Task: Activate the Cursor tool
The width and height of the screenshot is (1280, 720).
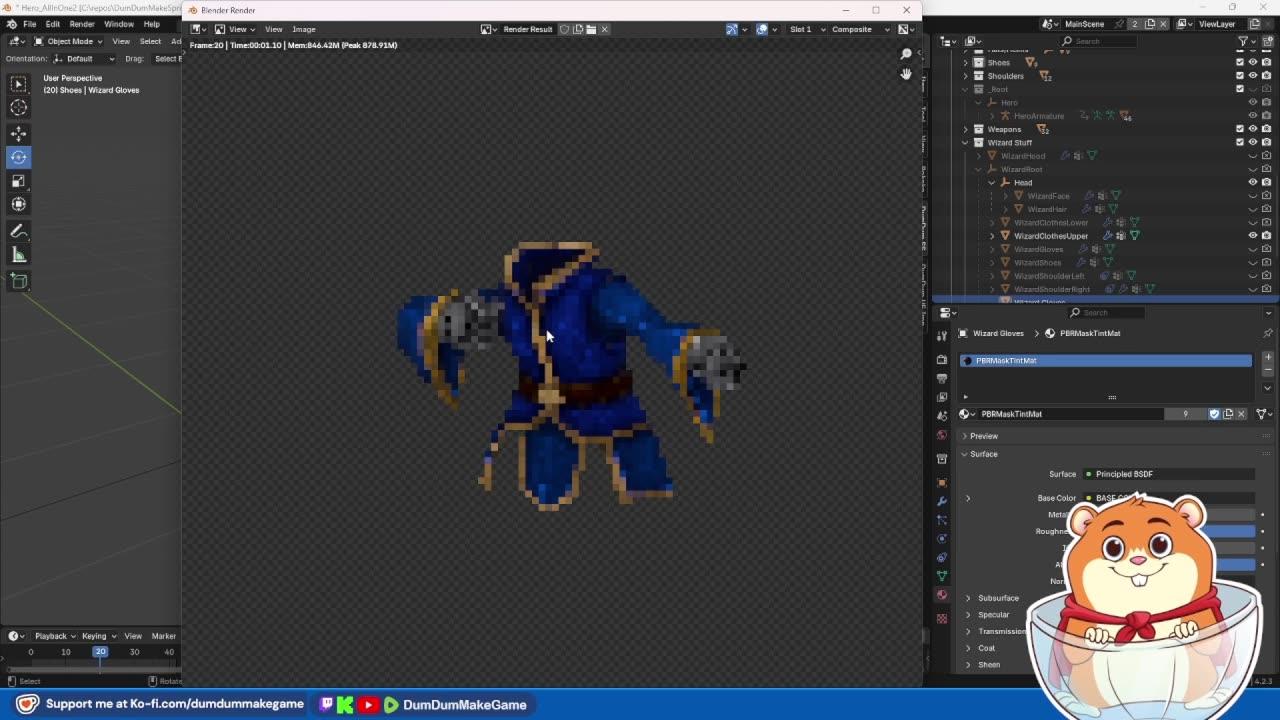Action: click(18, 108)
